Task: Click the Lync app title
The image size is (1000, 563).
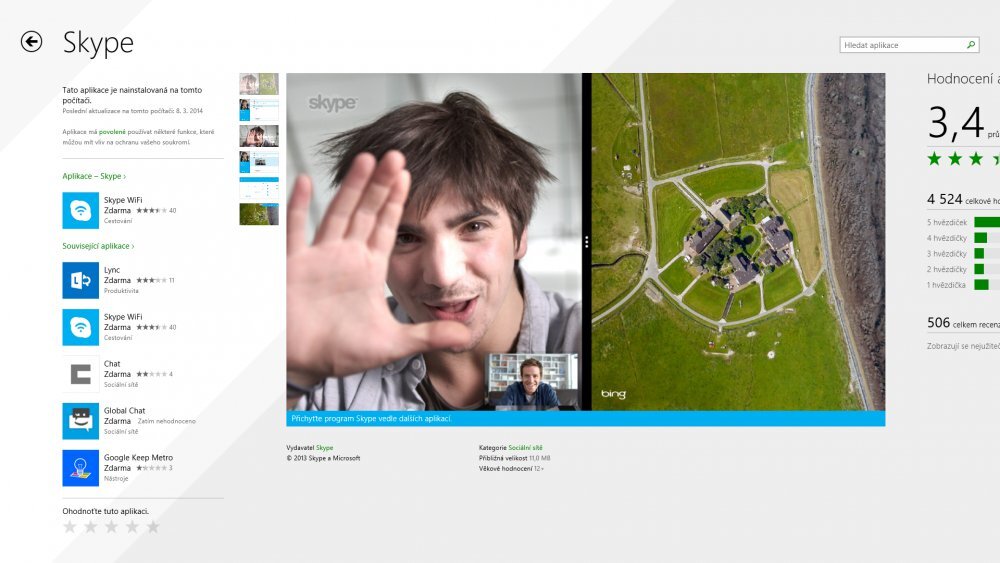Action: pyautogui.click(x=112, y=270)
